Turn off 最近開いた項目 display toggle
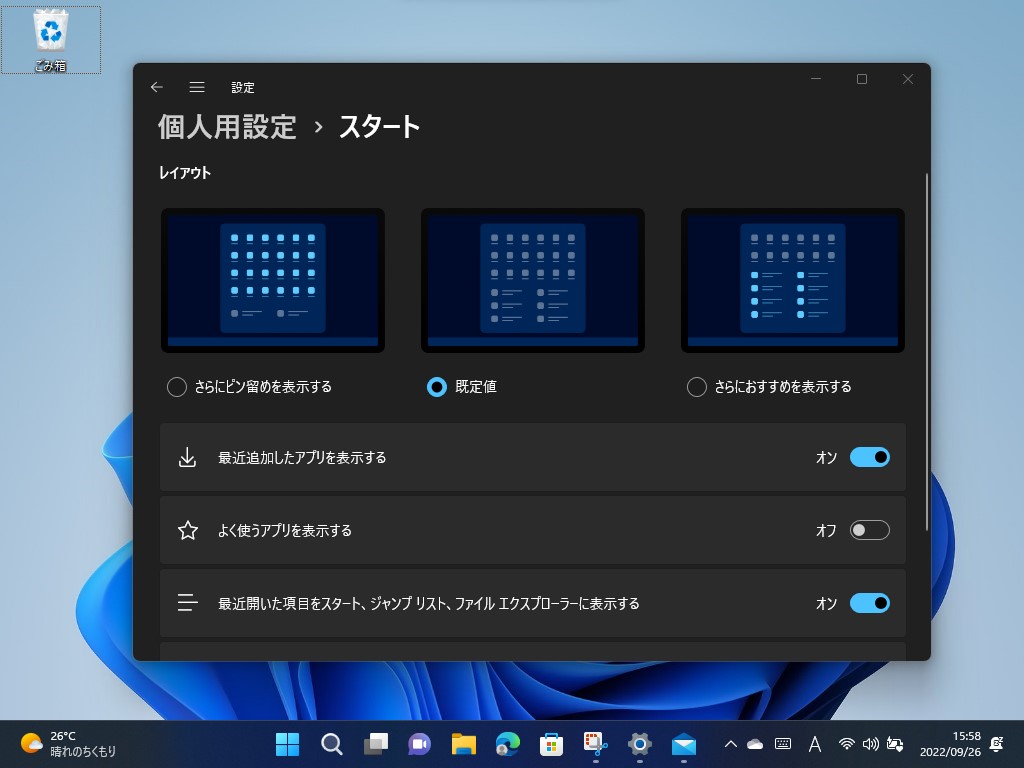1024x768 pixels. (869, 603)
